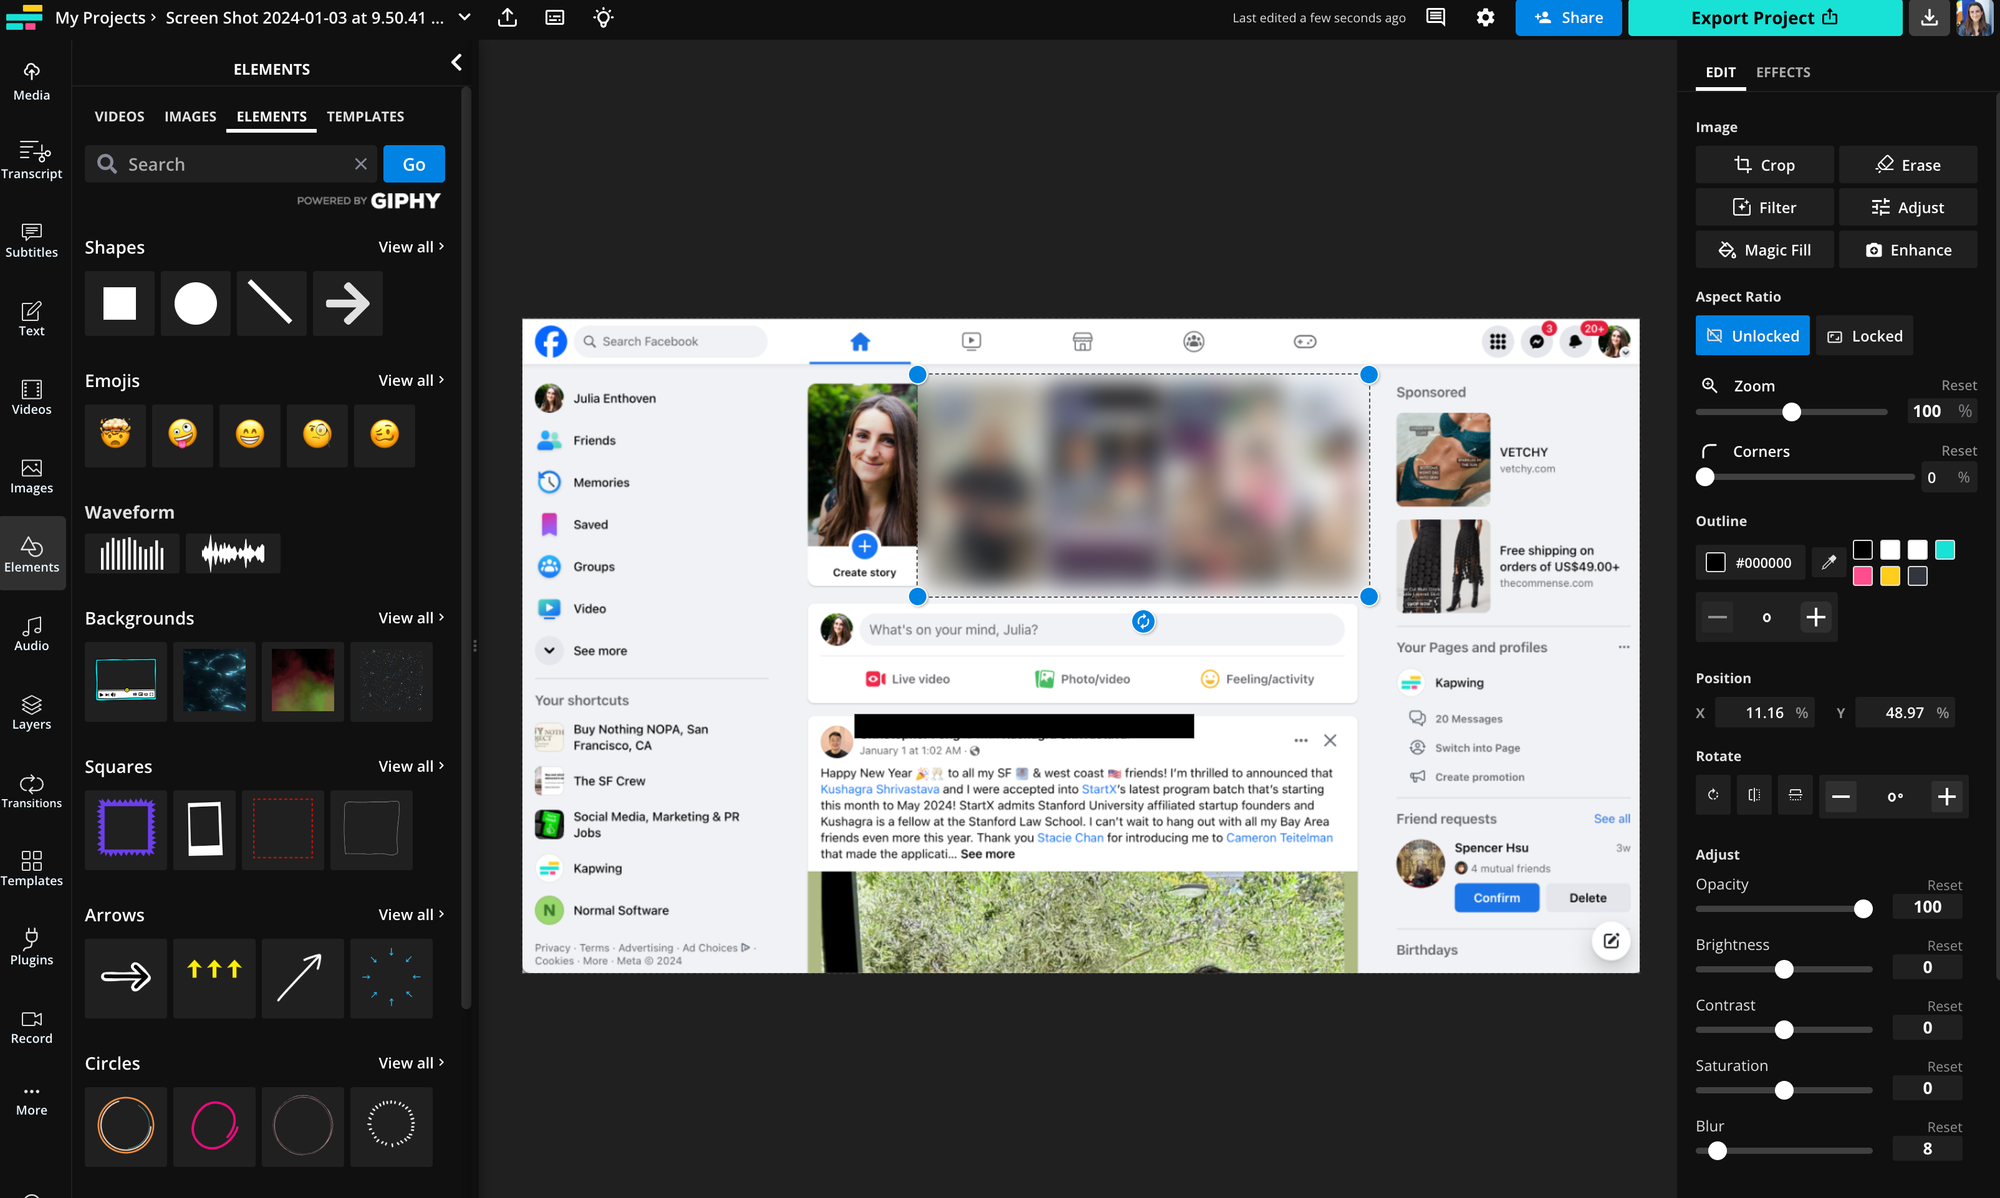The width and height of the screenshot is (2000, 1198).
Task: Select the Erase image tool
Action: coord(1907,165)
